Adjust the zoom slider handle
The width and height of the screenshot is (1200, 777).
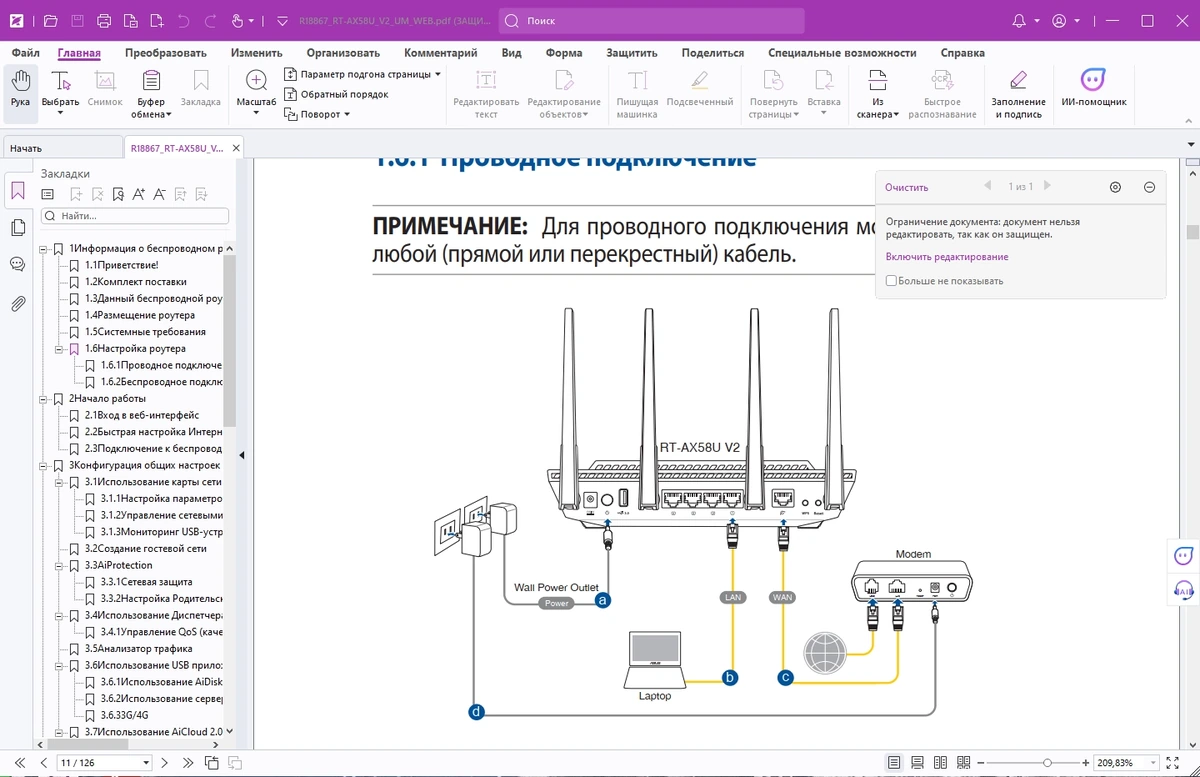click(1046, 763)
